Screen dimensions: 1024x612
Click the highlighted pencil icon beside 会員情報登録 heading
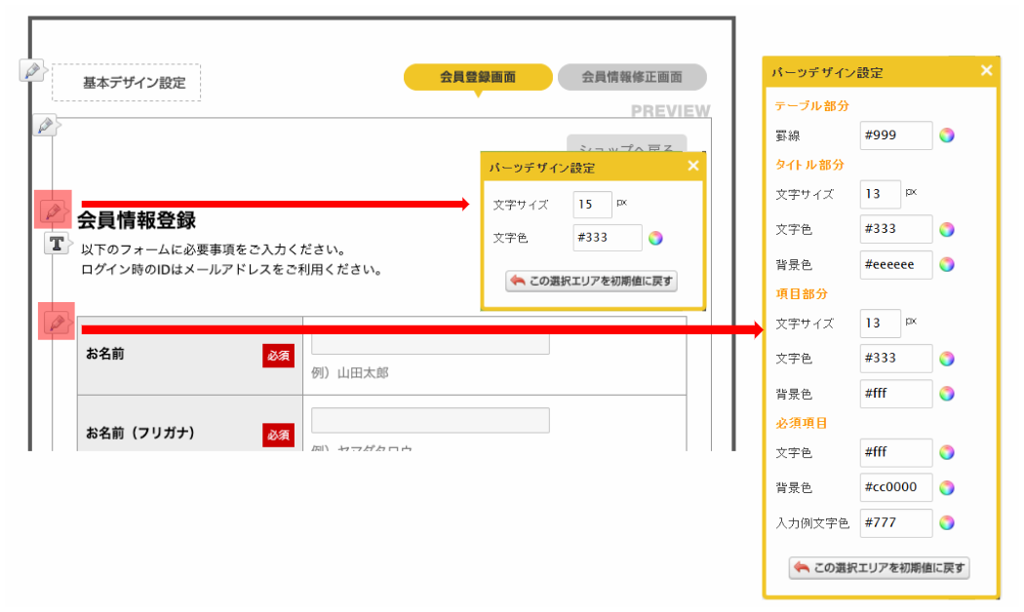tap(56, 211)
